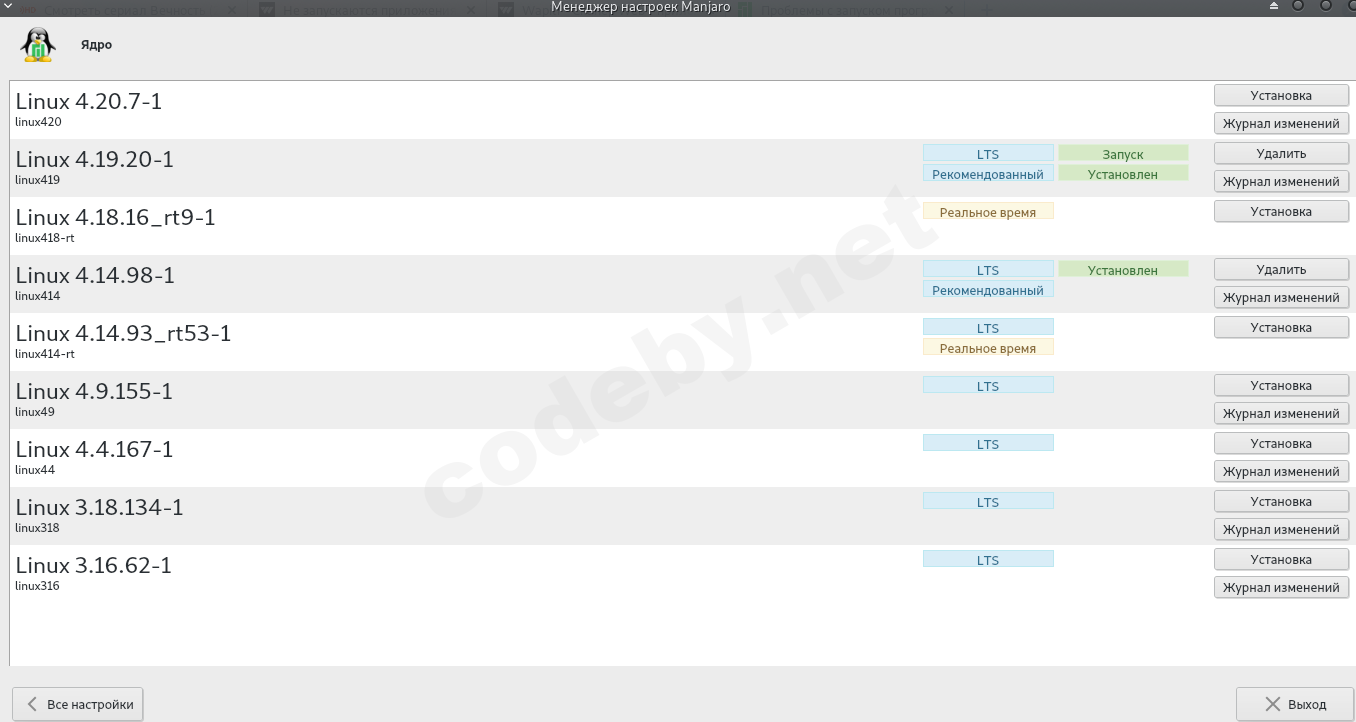
Task: Install Linux 4.20.7-1 kernel
Action: coord(1281,96)
